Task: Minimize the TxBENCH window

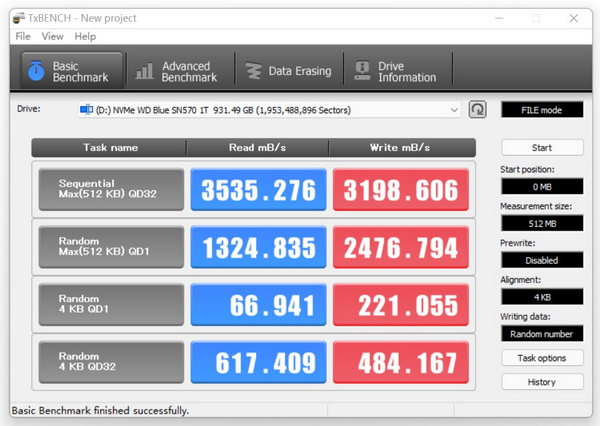Action: coord(499,18)
